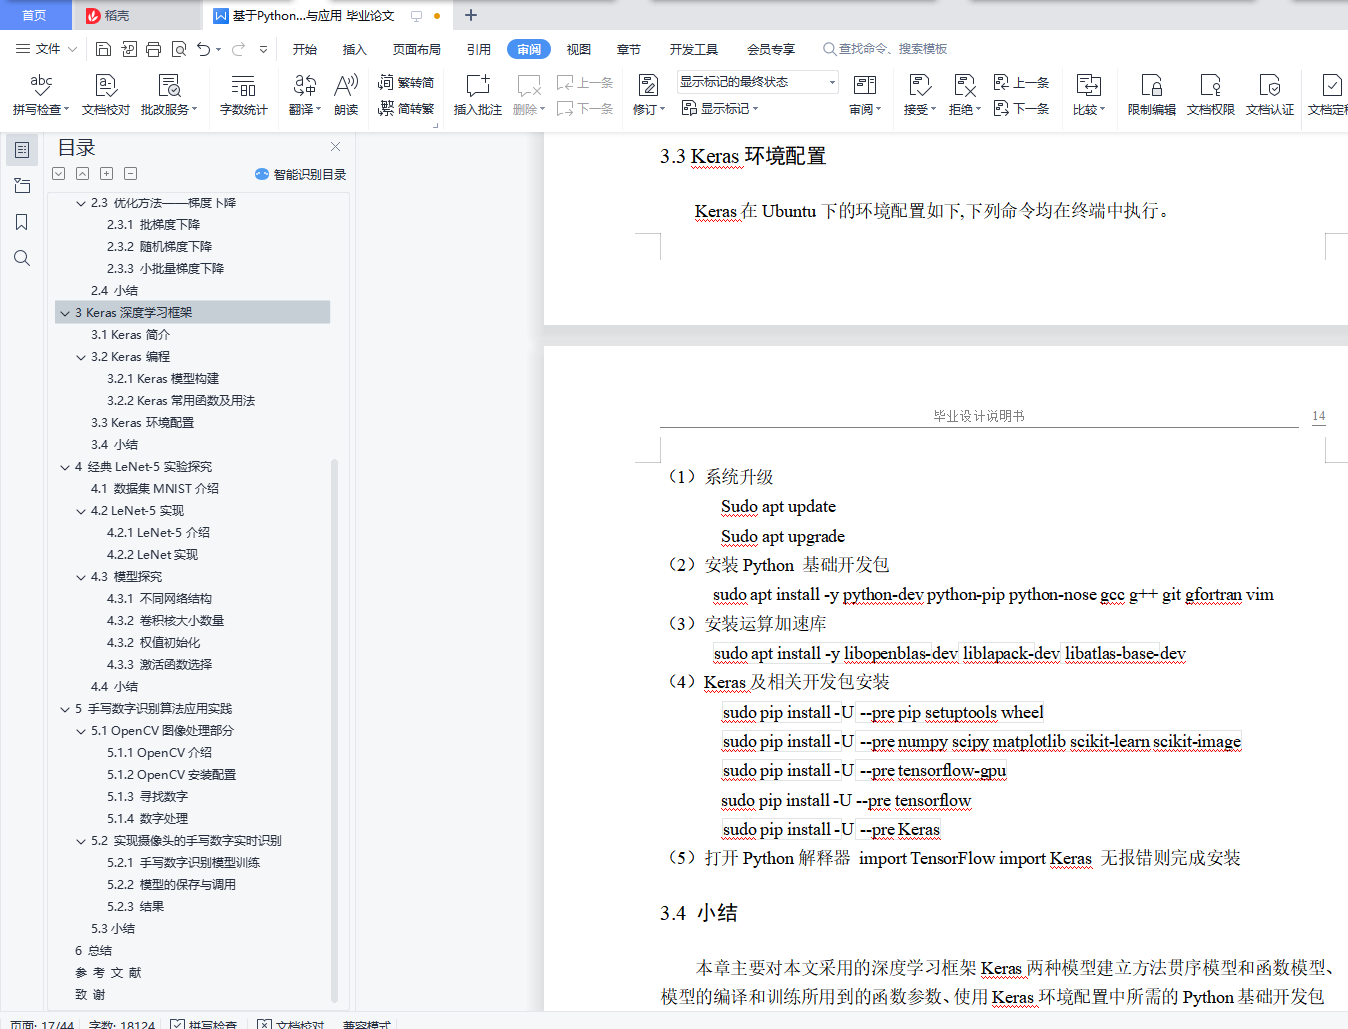Click the Undo arrow icon
Screen dimensions: 1348x1029
(204, 49)
